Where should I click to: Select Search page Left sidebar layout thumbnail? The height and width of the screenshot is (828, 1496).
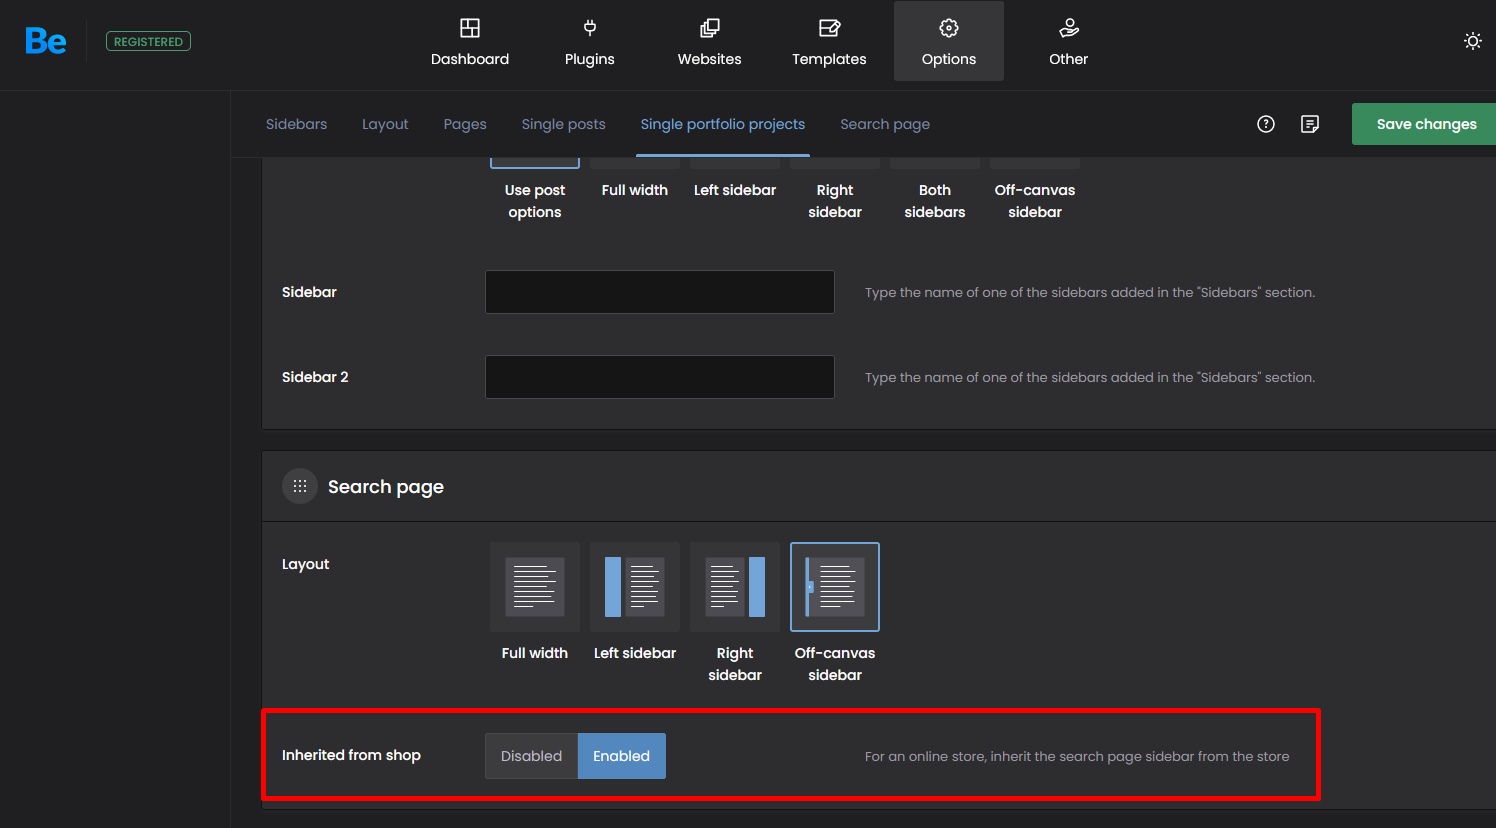point(635,587)
